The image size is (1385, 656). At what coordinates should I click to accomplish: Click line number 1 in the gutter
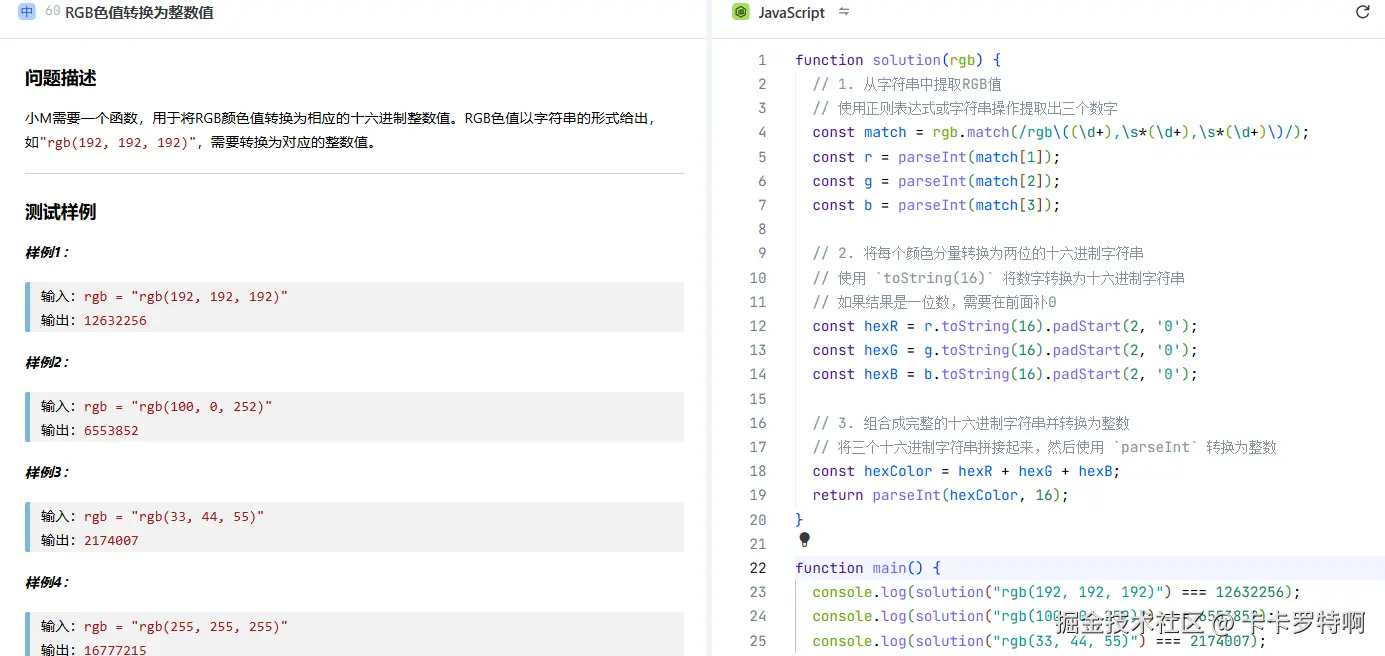pos(761,60)
